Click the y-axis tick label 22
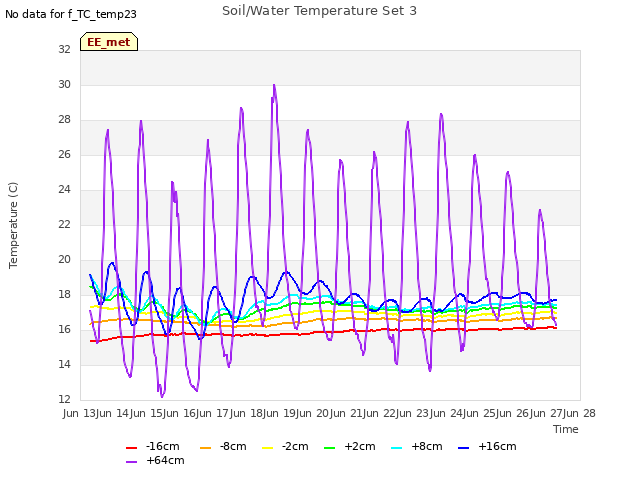 (x=64, y=224)
